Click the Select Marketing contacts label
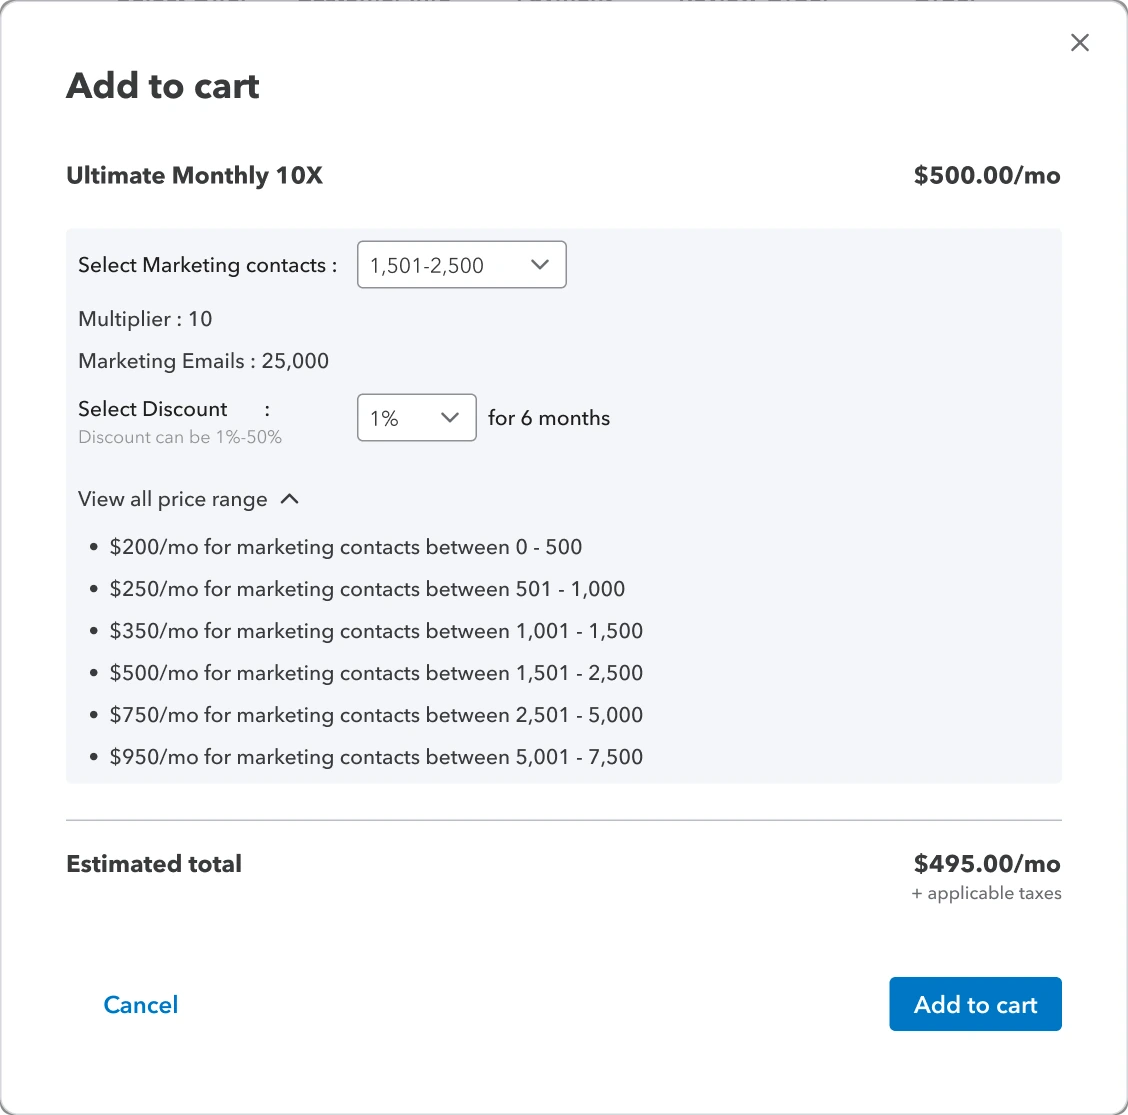This screenshot has height=1115, width=1128. [x=207, y=265]
